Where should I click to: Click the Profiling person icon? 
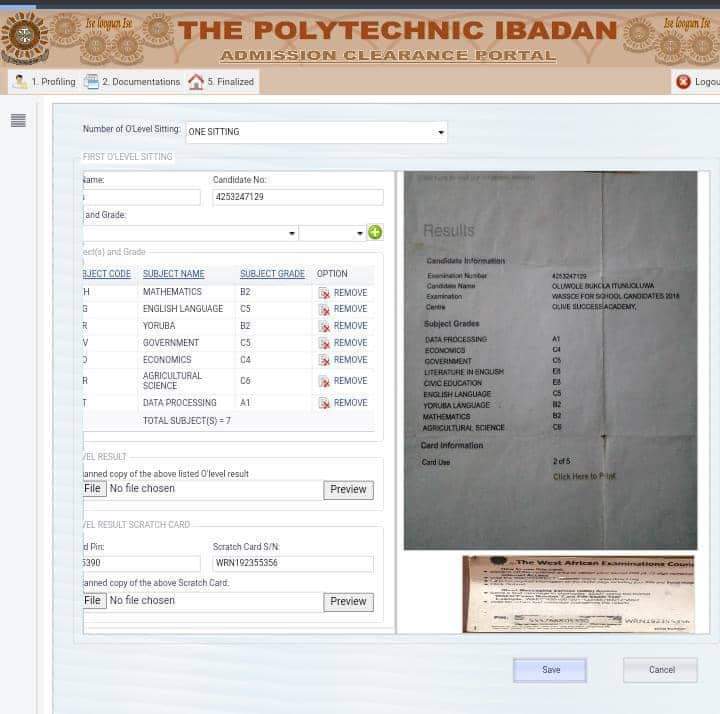click(20, 82)
